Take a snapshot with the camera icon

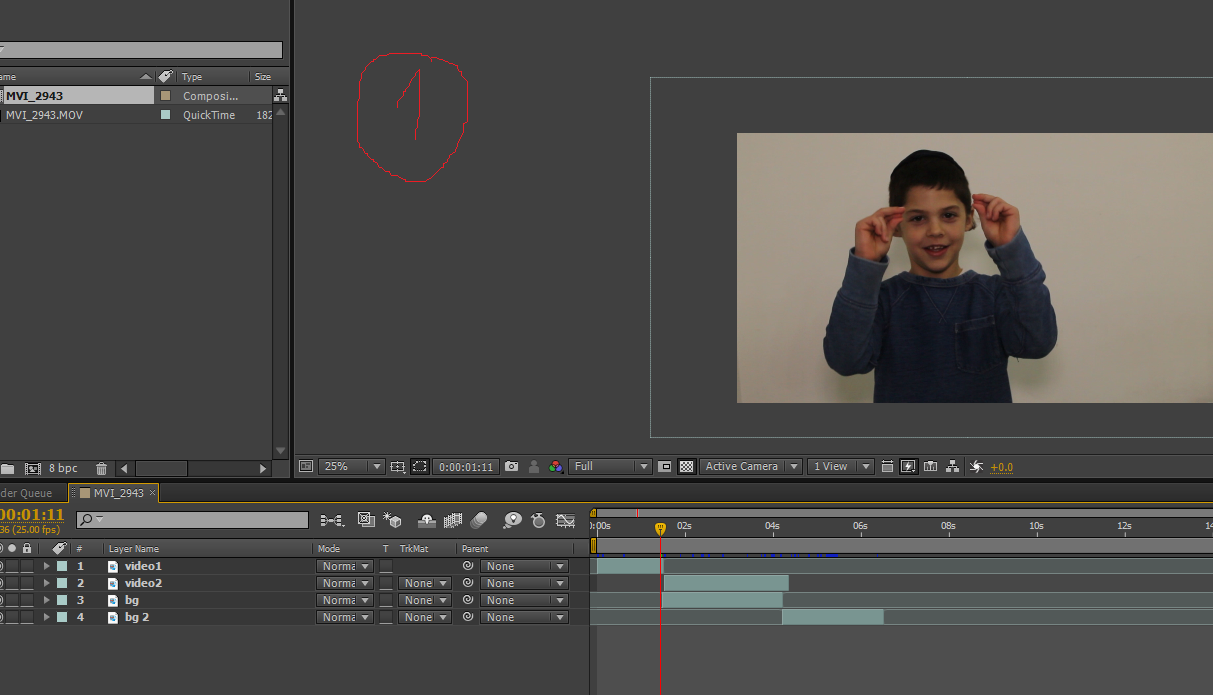point(512,467)
